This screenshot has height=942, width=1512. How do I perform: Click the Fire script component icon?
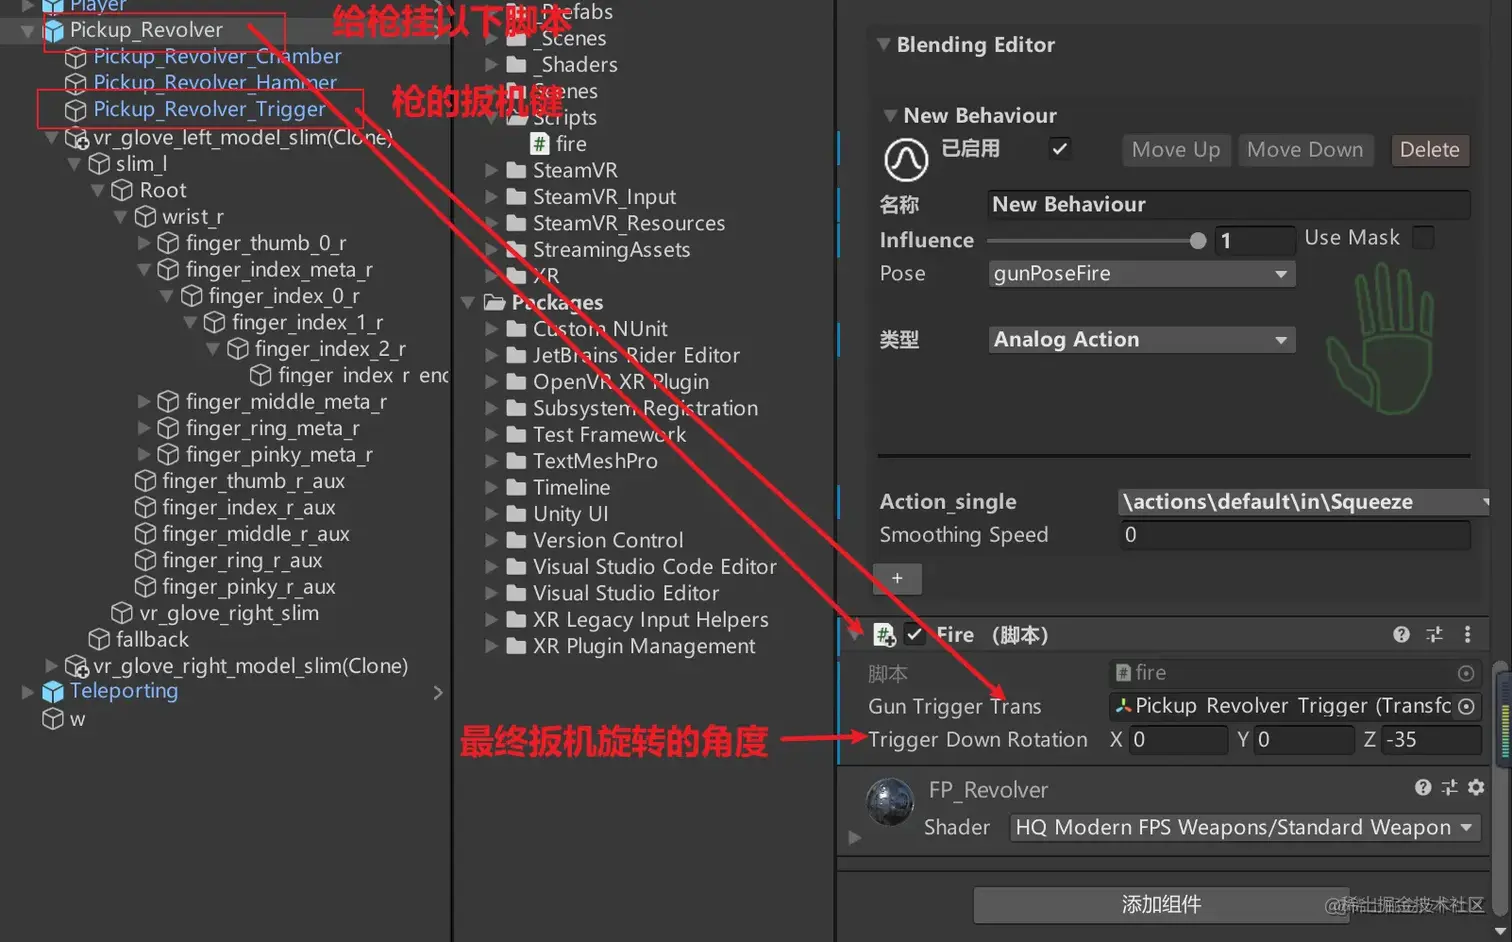(884, 634)
